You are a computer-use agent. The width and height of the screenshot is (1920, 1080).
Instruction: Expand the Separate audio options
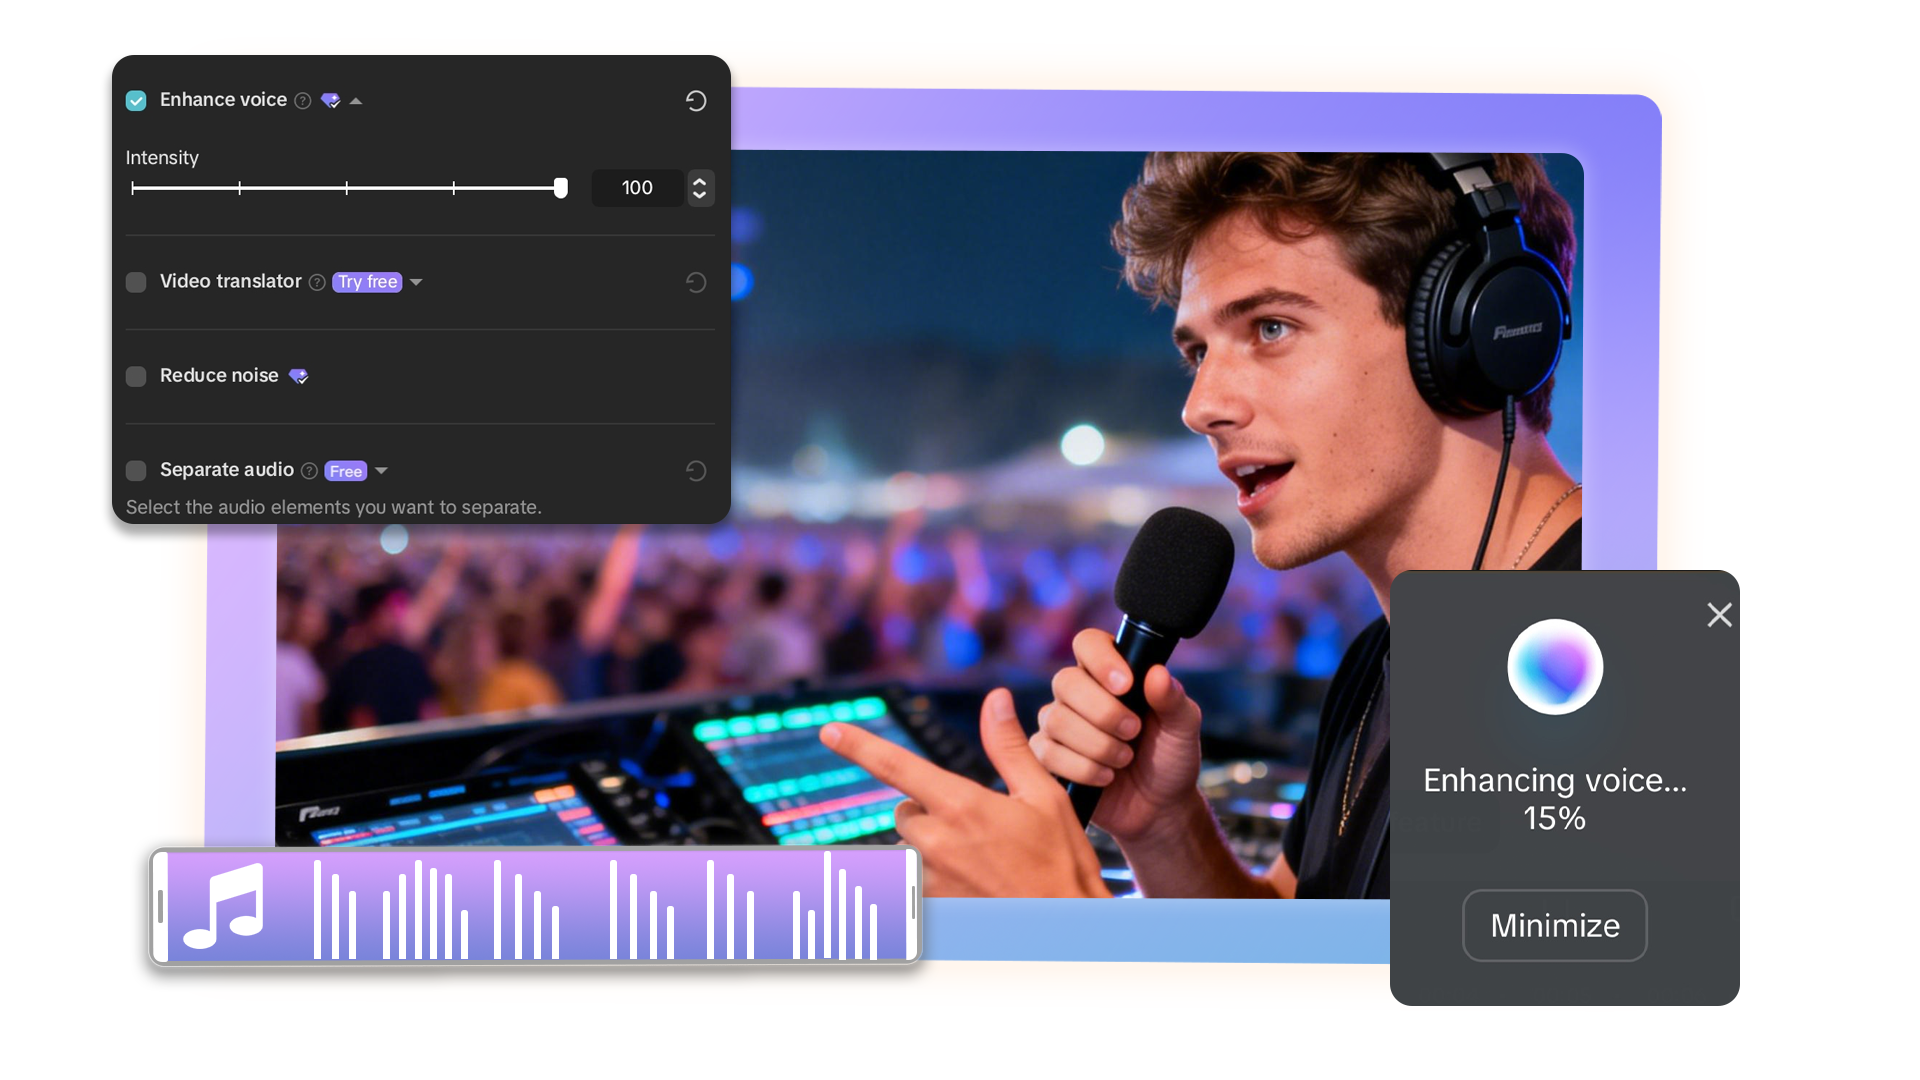click(x=381, y=470)
